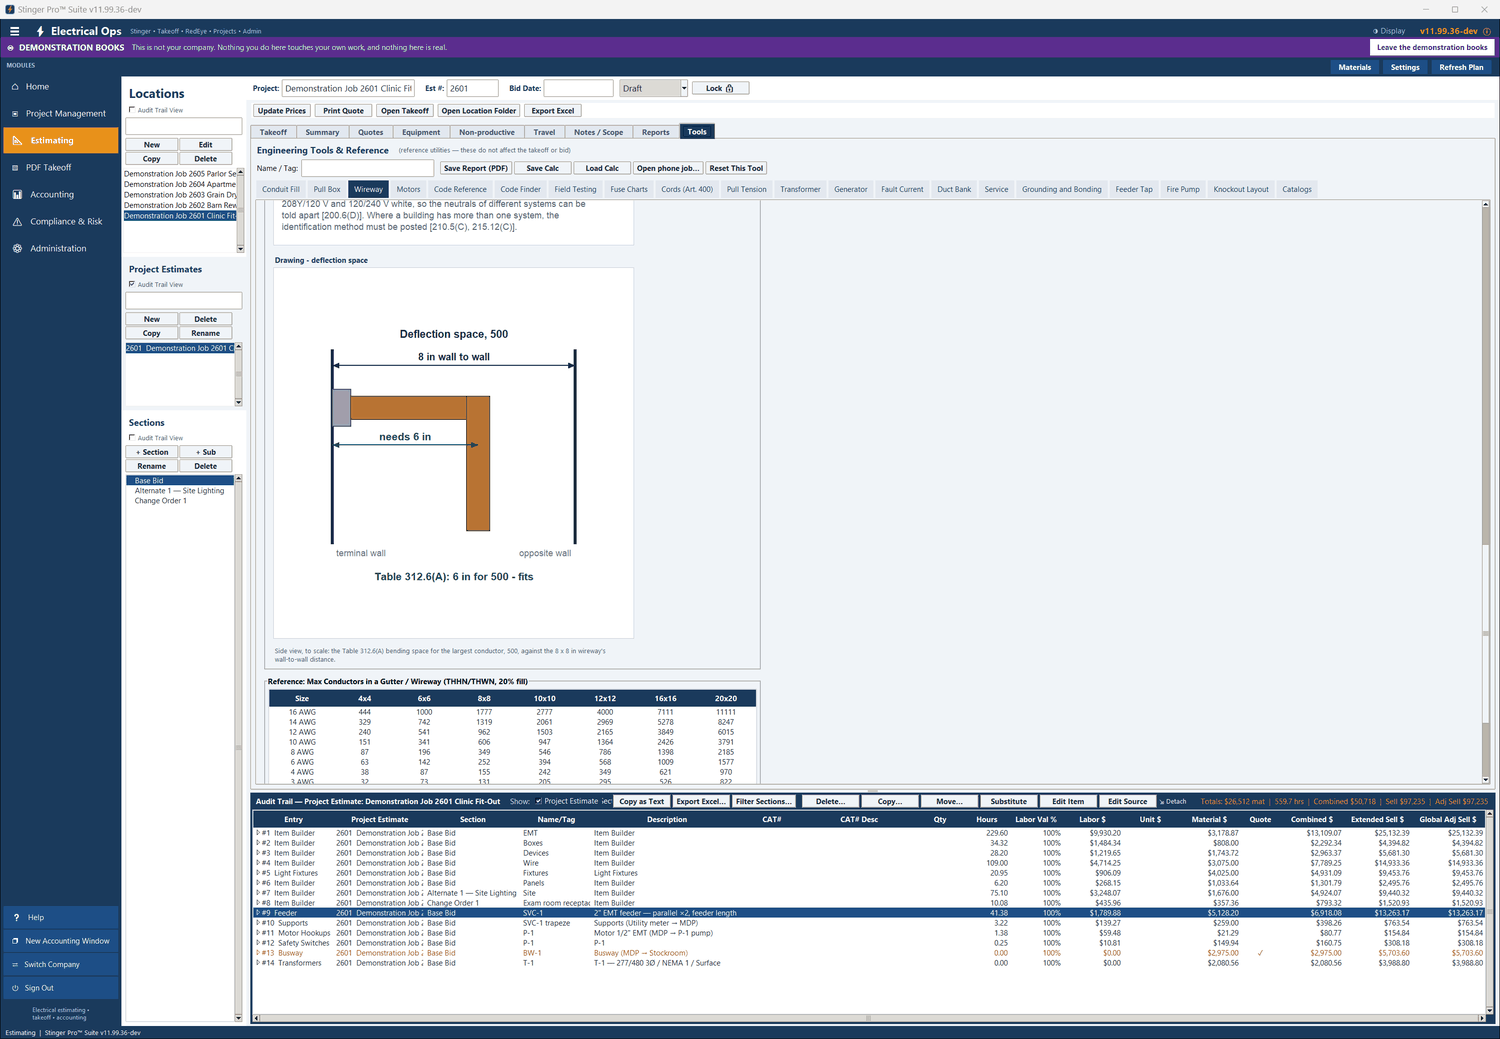Toggle Audit Trail View under Project Estimates

tap(132, 284)
